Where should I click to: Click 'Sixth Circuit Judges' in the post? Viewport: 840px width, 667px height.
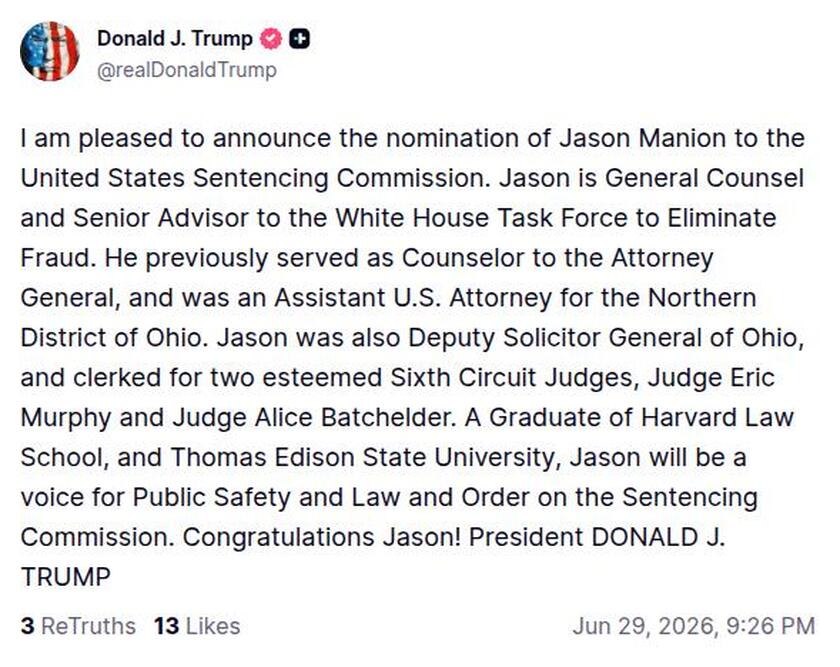pos(514,378)
